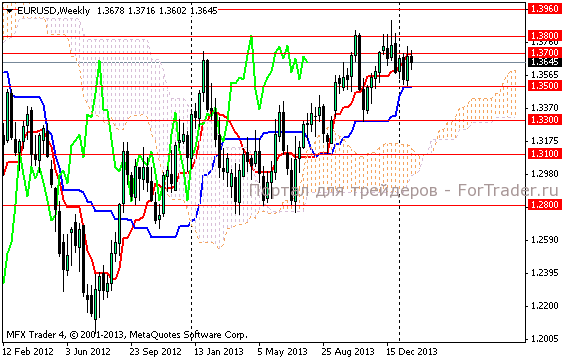Click the 23 Sep 2012 date label
The width and height of the screenshot is (565, 360).
pos(156,351)
